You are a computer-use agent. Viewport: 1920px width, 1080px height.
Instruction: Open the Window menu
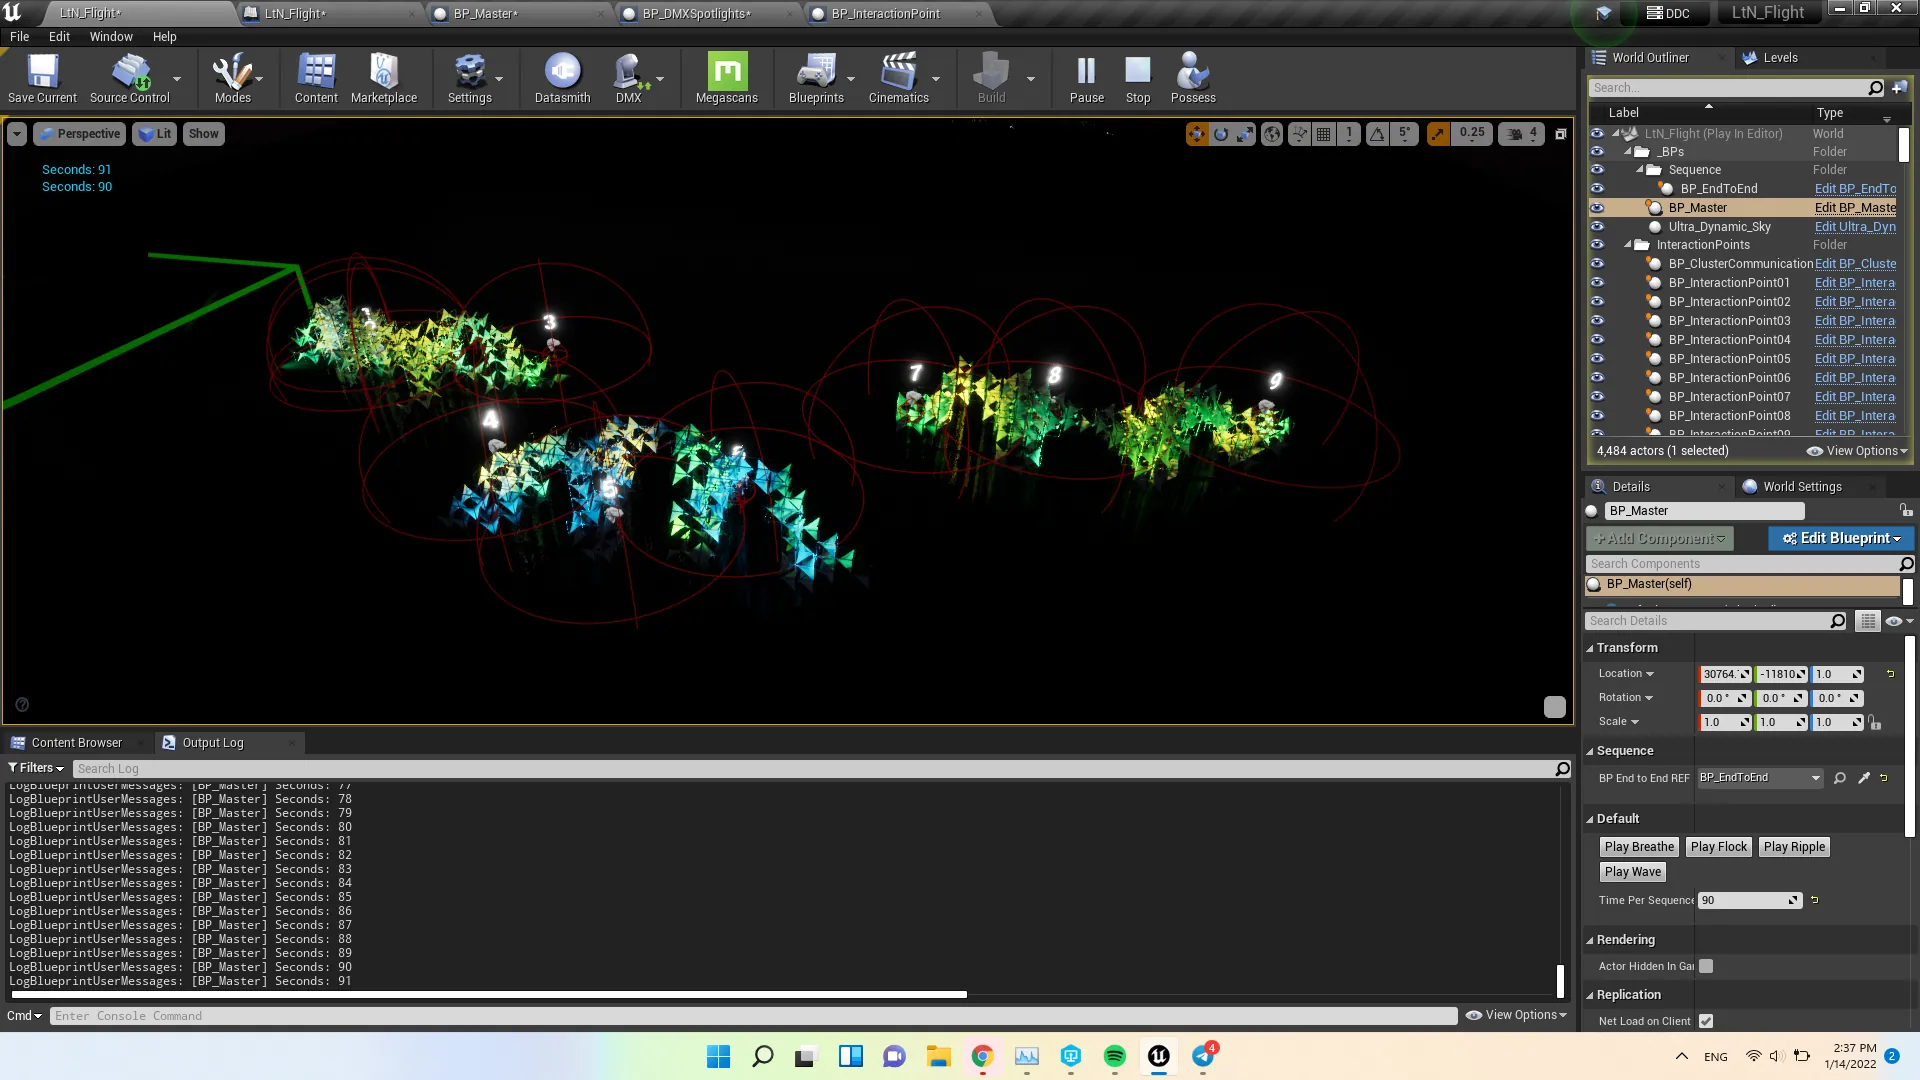[111, 37]
